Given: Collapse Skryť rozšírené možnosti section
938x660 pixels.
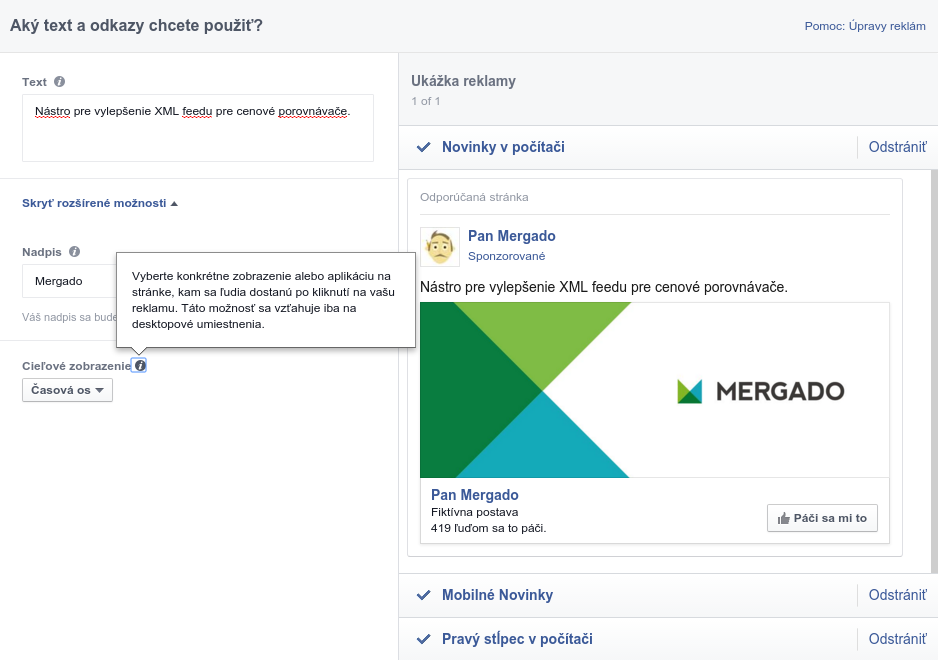Looking at the screenshot, I should click(100, 203).
